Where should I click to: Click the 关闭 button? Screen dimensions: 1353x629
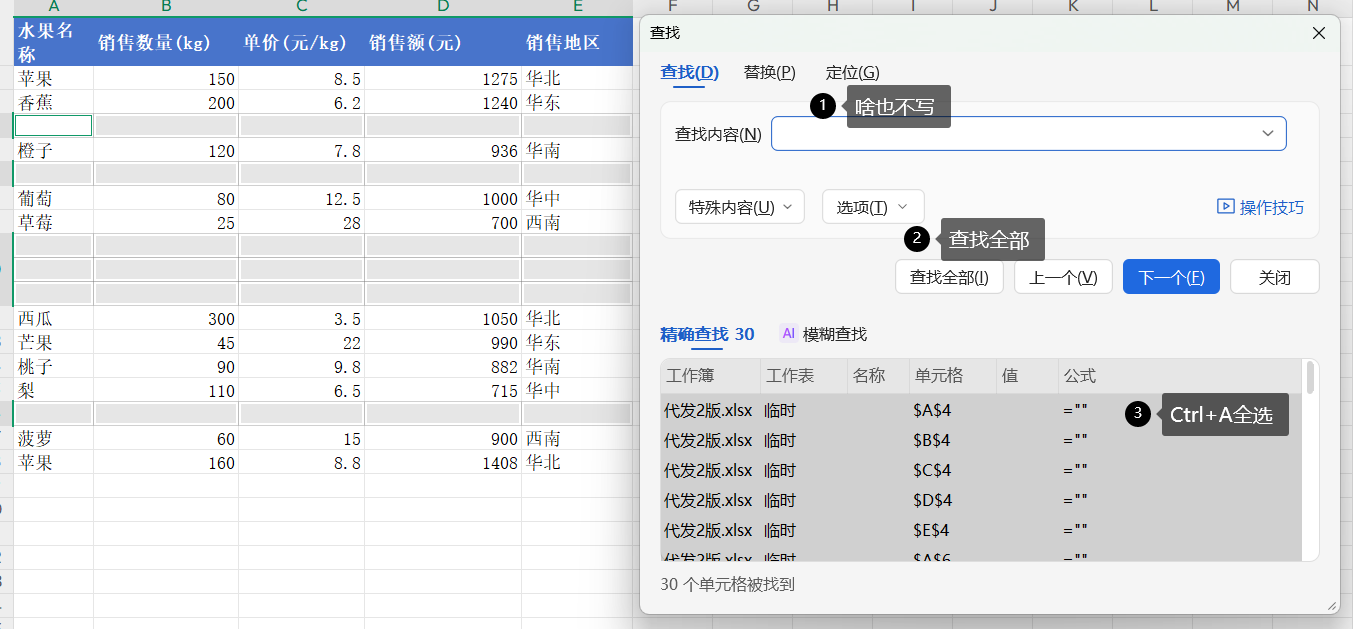tap(1275, 277)
